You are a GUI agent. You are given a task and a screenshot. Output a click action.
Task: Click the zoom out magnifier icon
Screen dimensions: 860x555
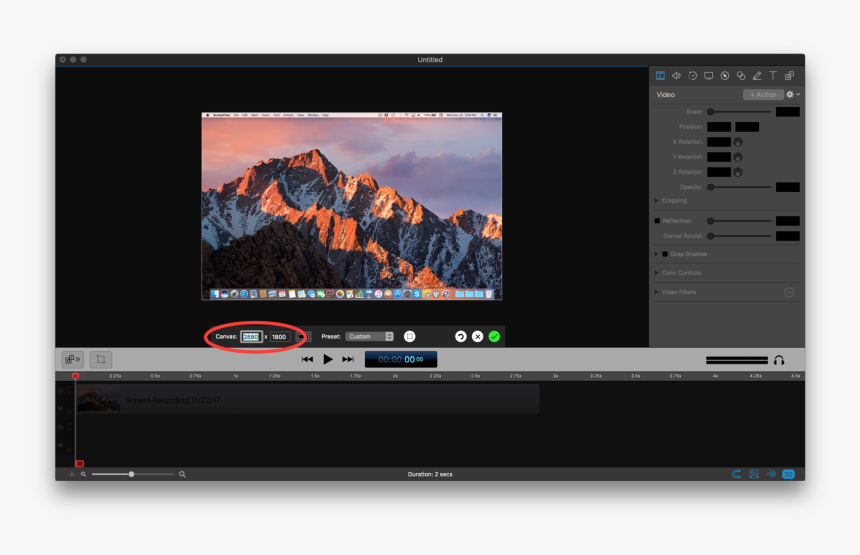tap(83, 474)
